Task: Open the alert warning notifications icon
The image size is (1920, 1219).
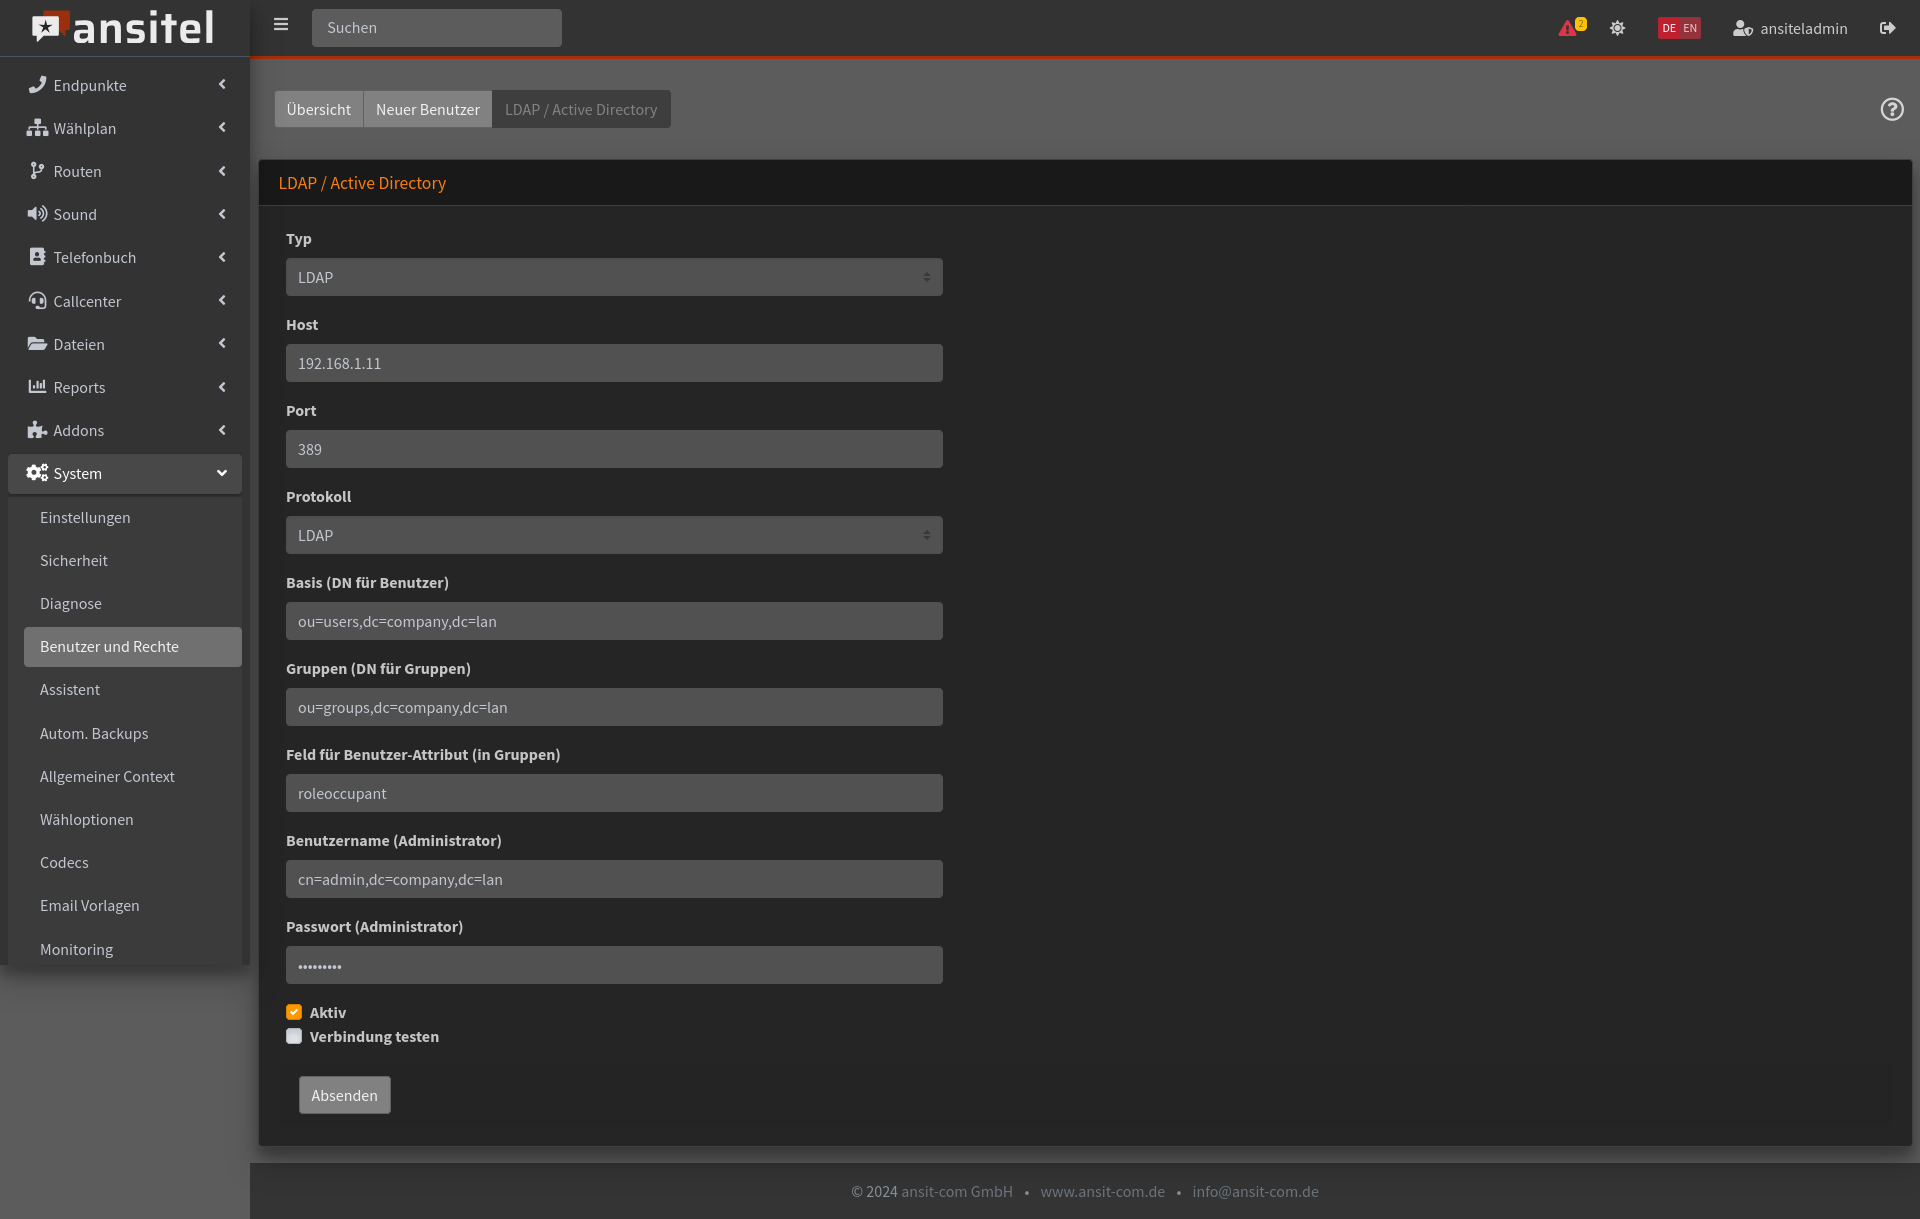Action: 1568,28
